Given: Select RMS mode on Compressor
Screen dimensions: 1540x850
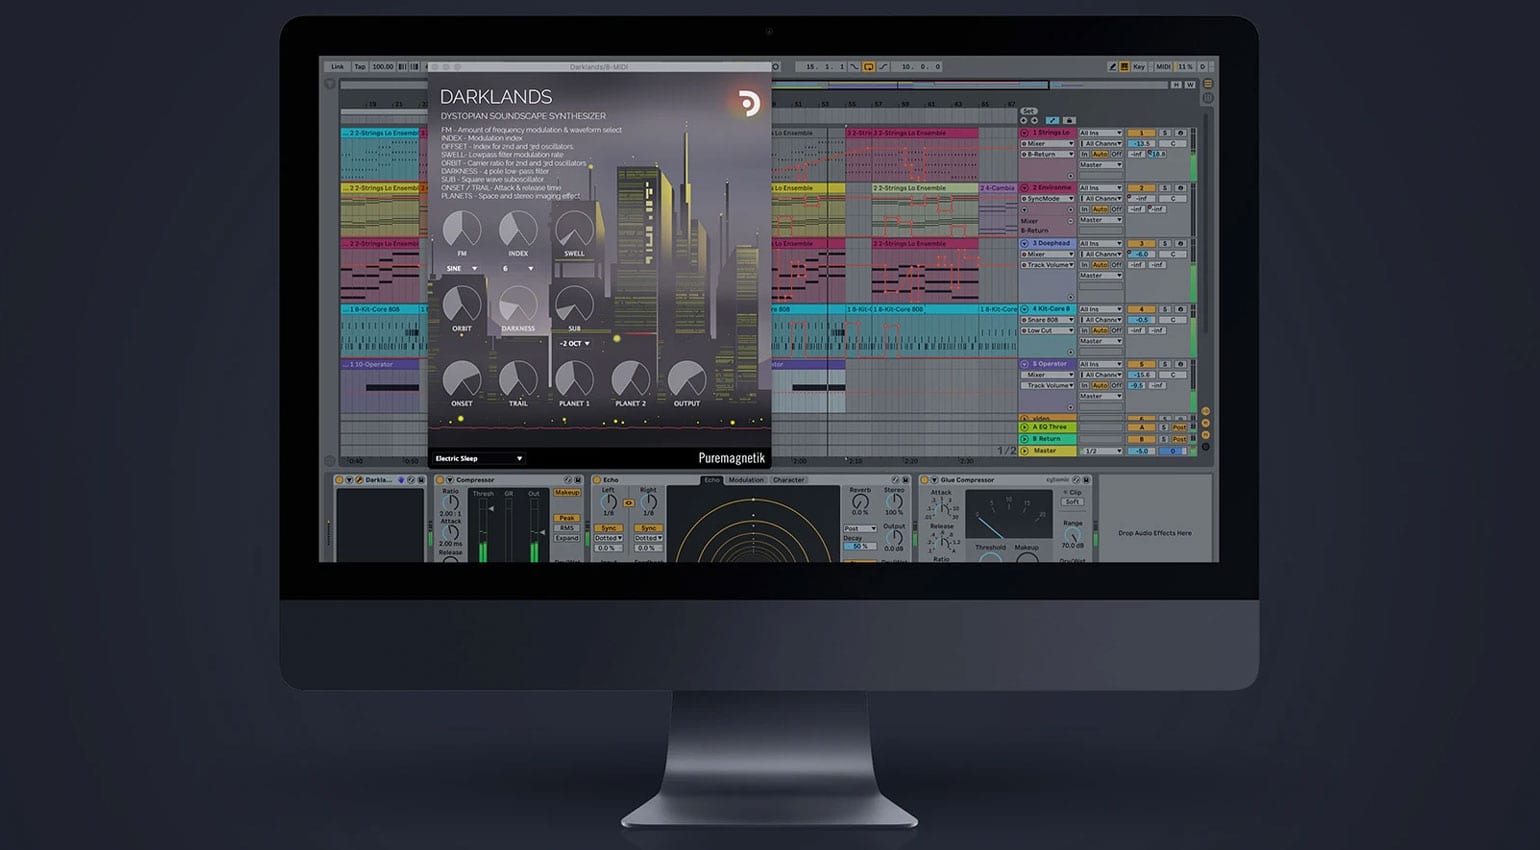Looking at the screenshot, I should click(567, 528).
